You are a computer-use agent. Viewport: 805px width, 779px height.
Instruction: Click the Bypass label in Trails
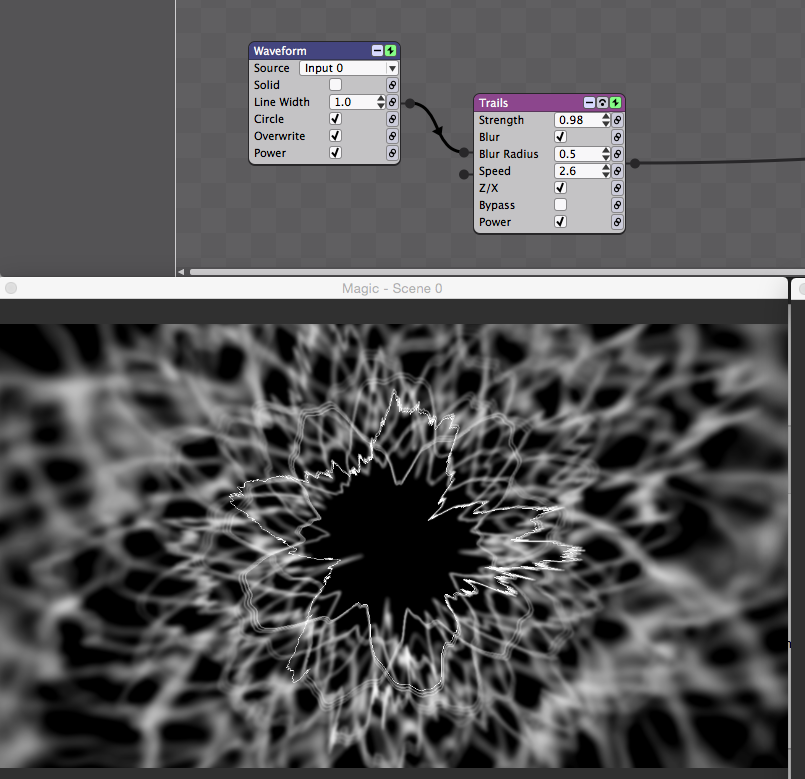[496, 205]
